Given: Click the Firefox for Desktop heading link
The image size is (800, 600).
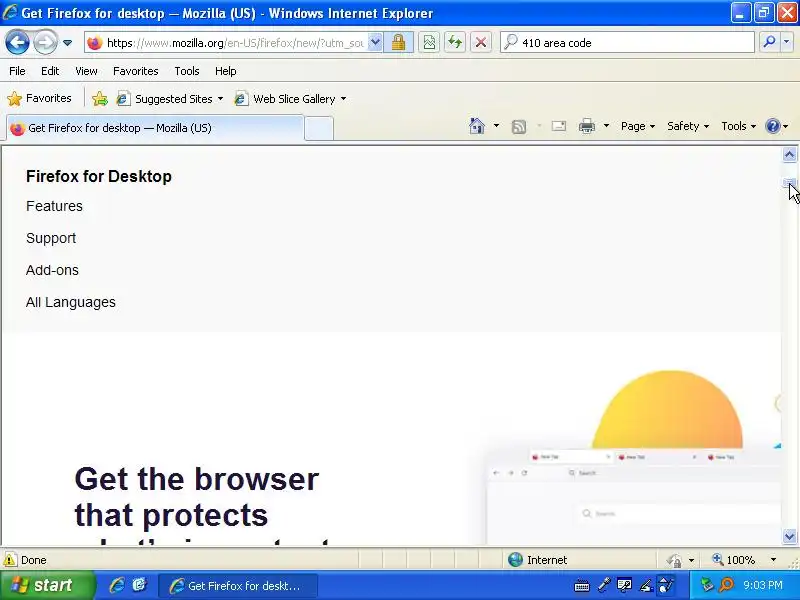Looking at the screenshot, I should tap(99, 177).
